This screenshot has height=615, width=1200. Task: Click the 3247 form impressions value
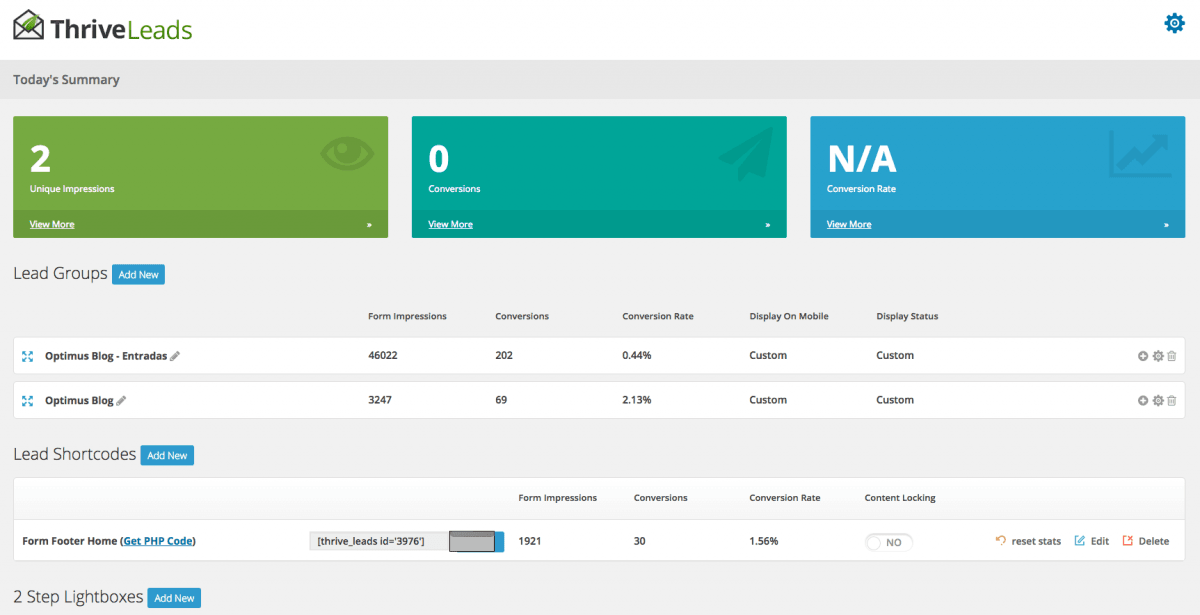click(380, 400)
